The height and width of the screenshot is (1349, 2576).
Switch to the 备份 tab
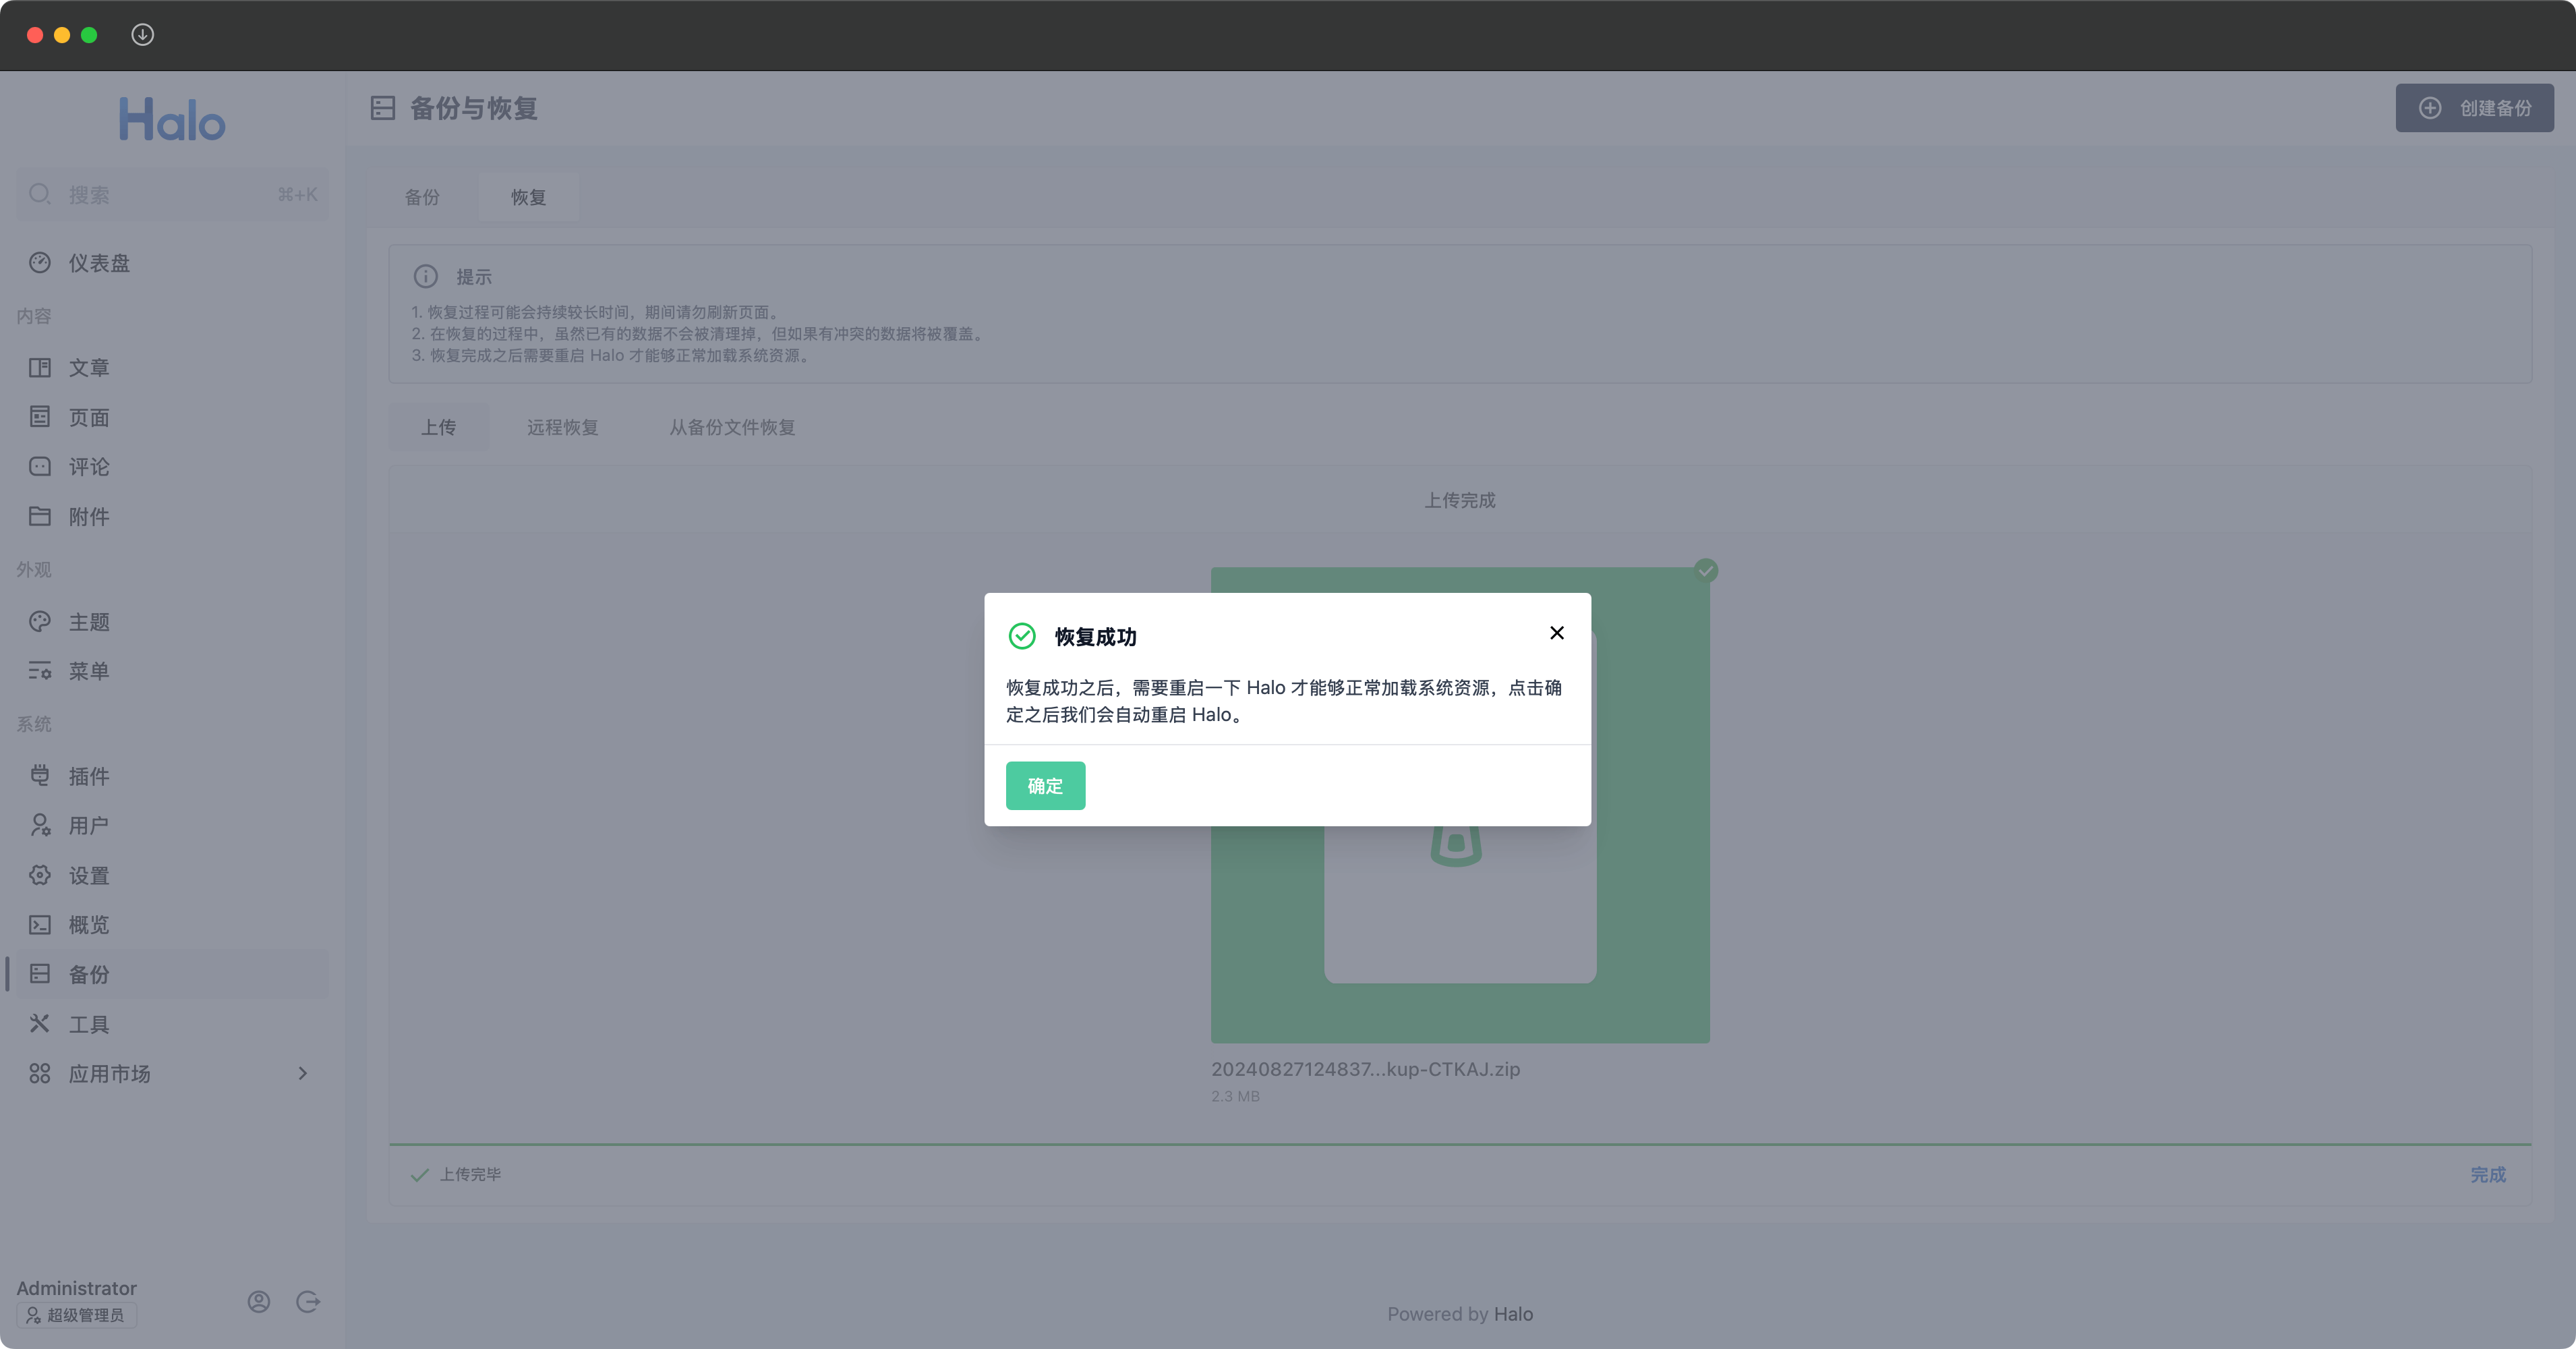[x=422, y=197]
